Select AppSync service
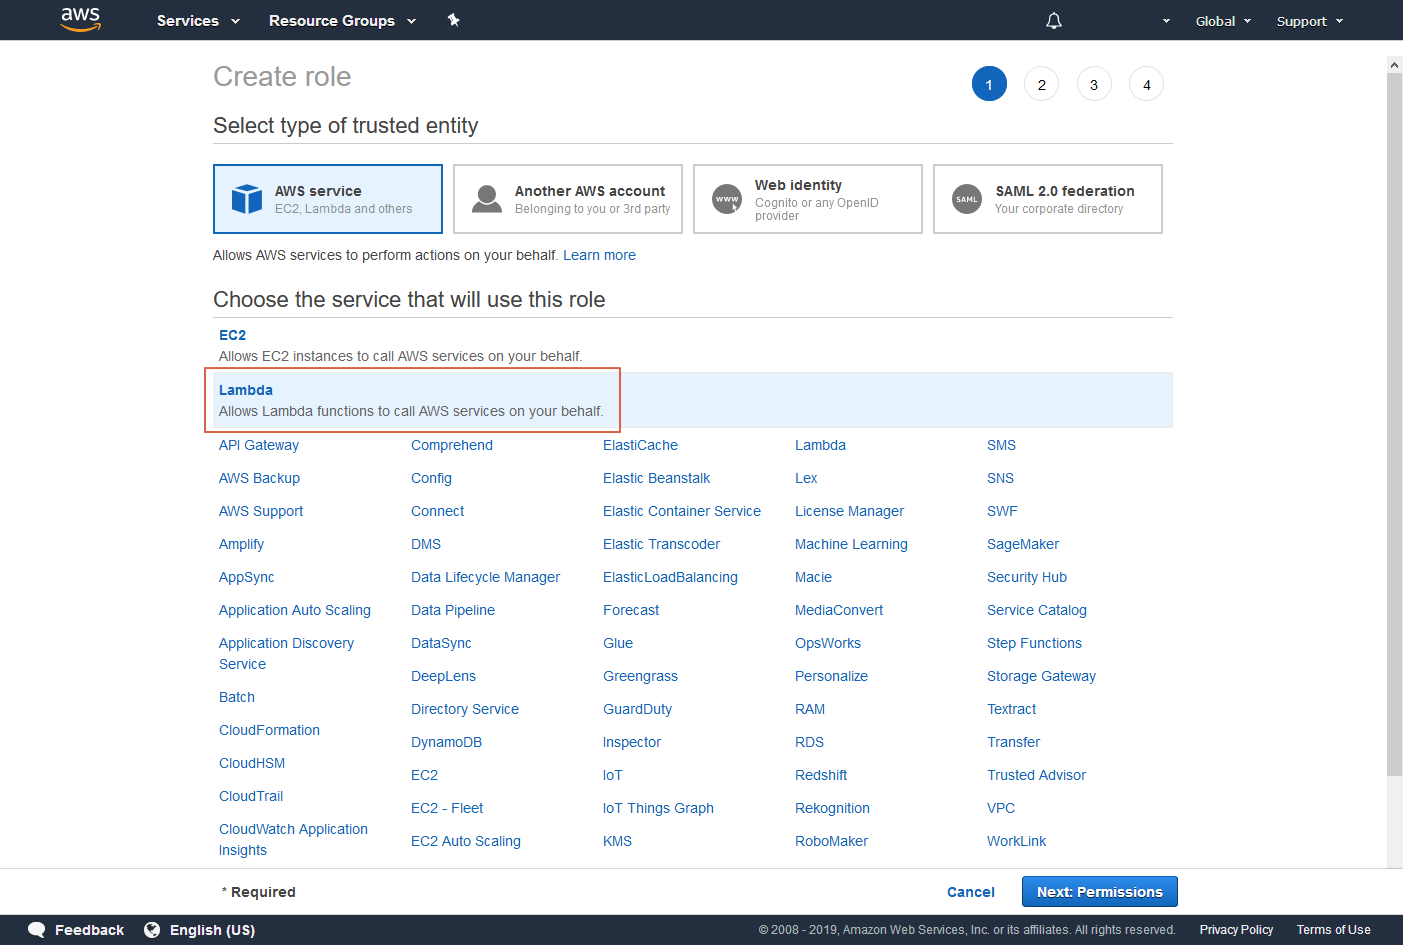Viewport: 1403px width, 945px height. pyautogui.click(x=246, y=577)
